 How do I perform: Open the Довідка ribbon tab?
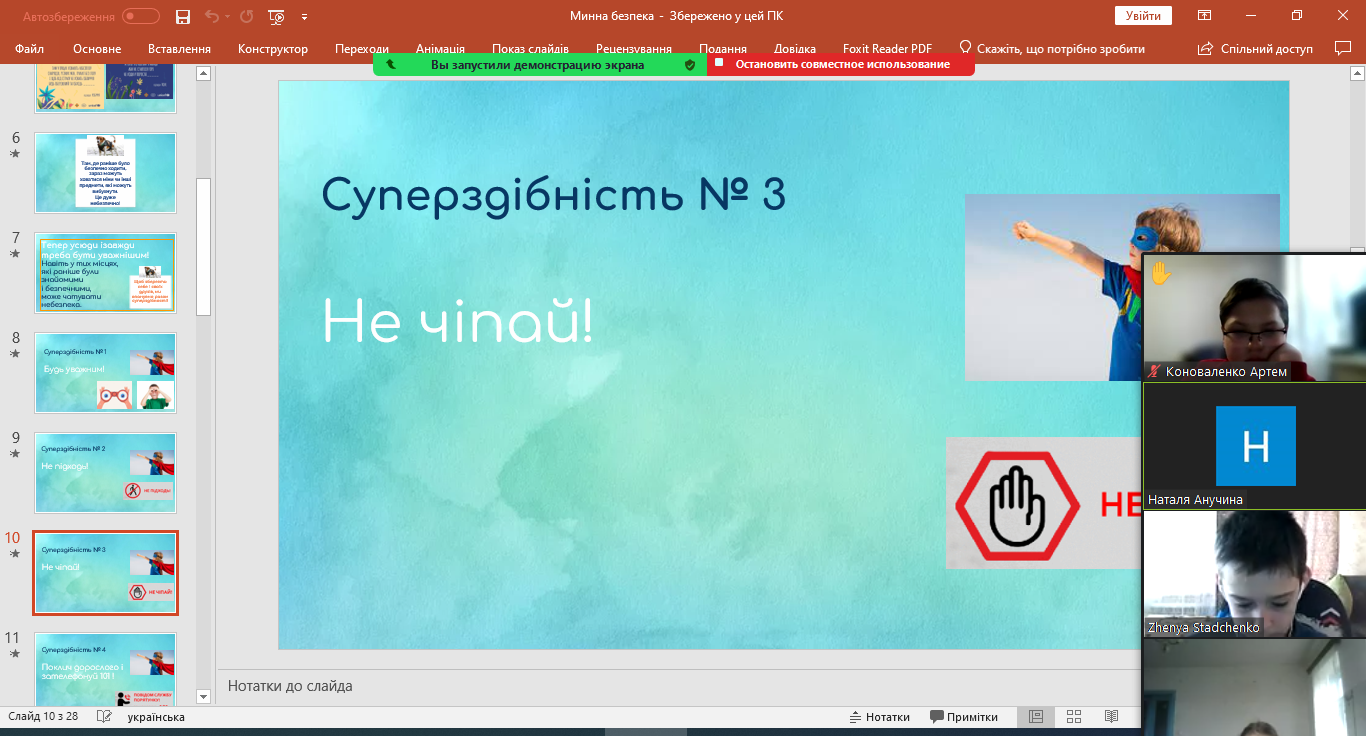coord(795,48)
